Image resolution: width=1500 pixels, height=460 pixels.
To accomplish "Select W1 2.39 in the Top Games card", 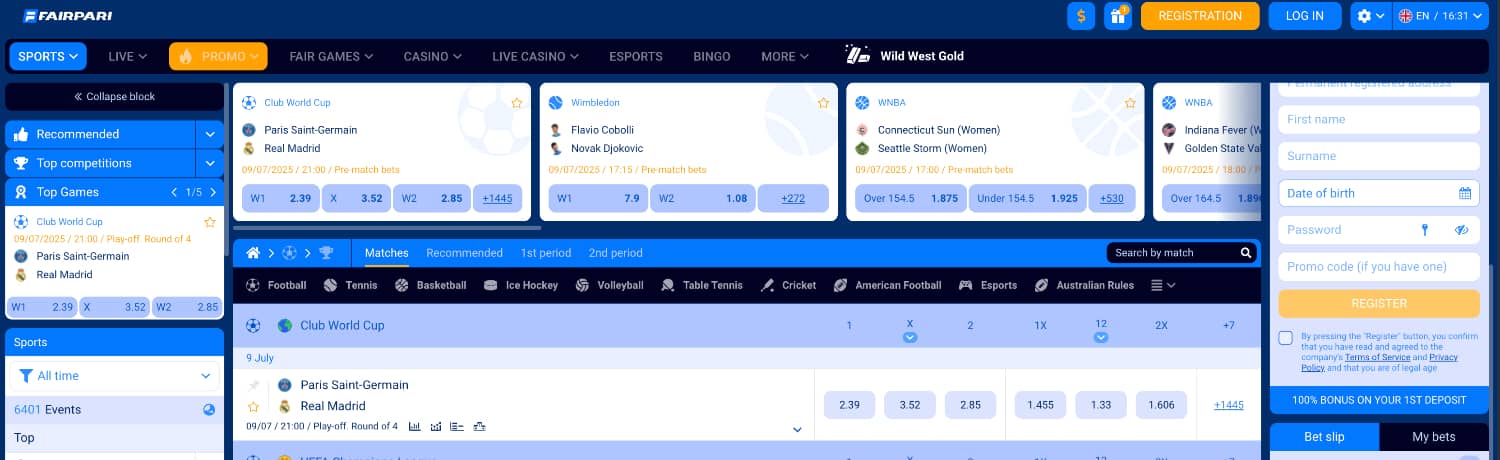I will (42, 307).
